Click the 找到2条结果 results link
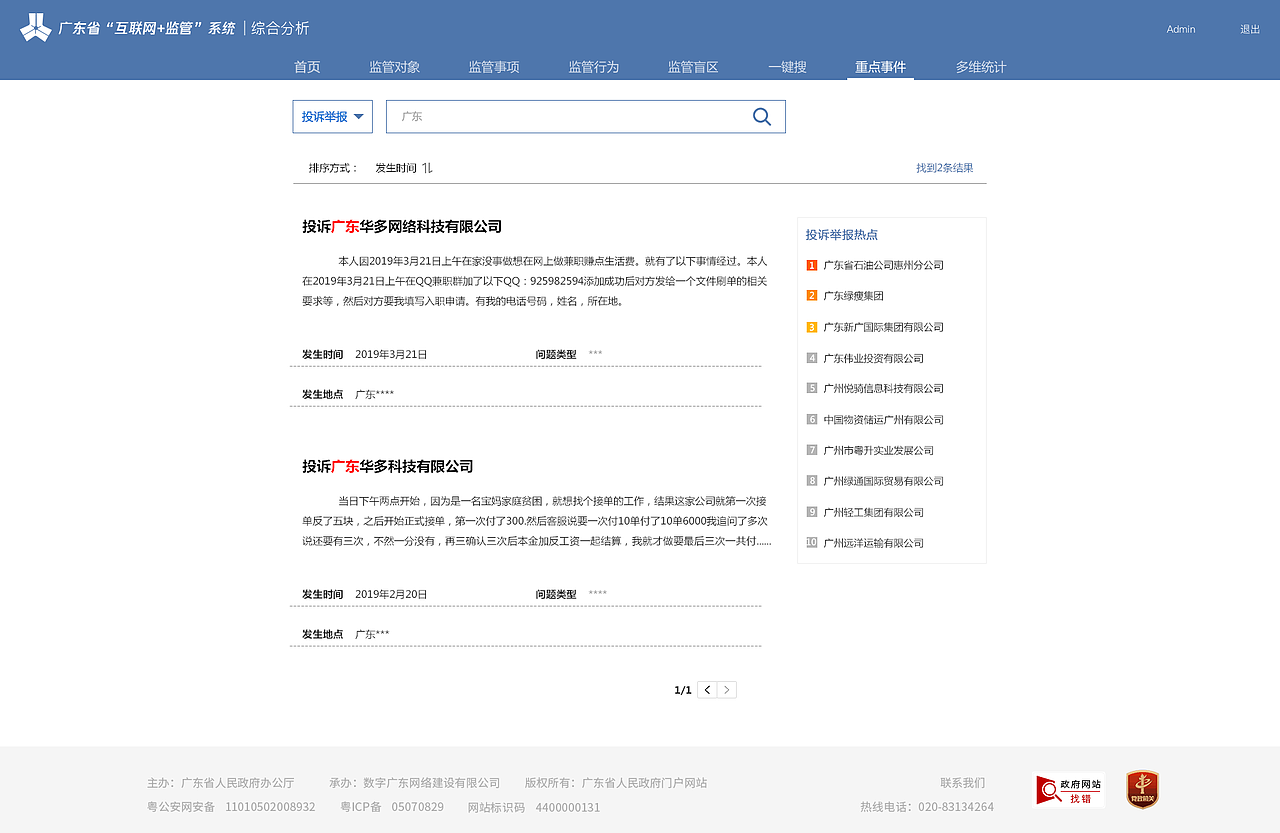The image size is (1280, 833). tap(945, 167)
